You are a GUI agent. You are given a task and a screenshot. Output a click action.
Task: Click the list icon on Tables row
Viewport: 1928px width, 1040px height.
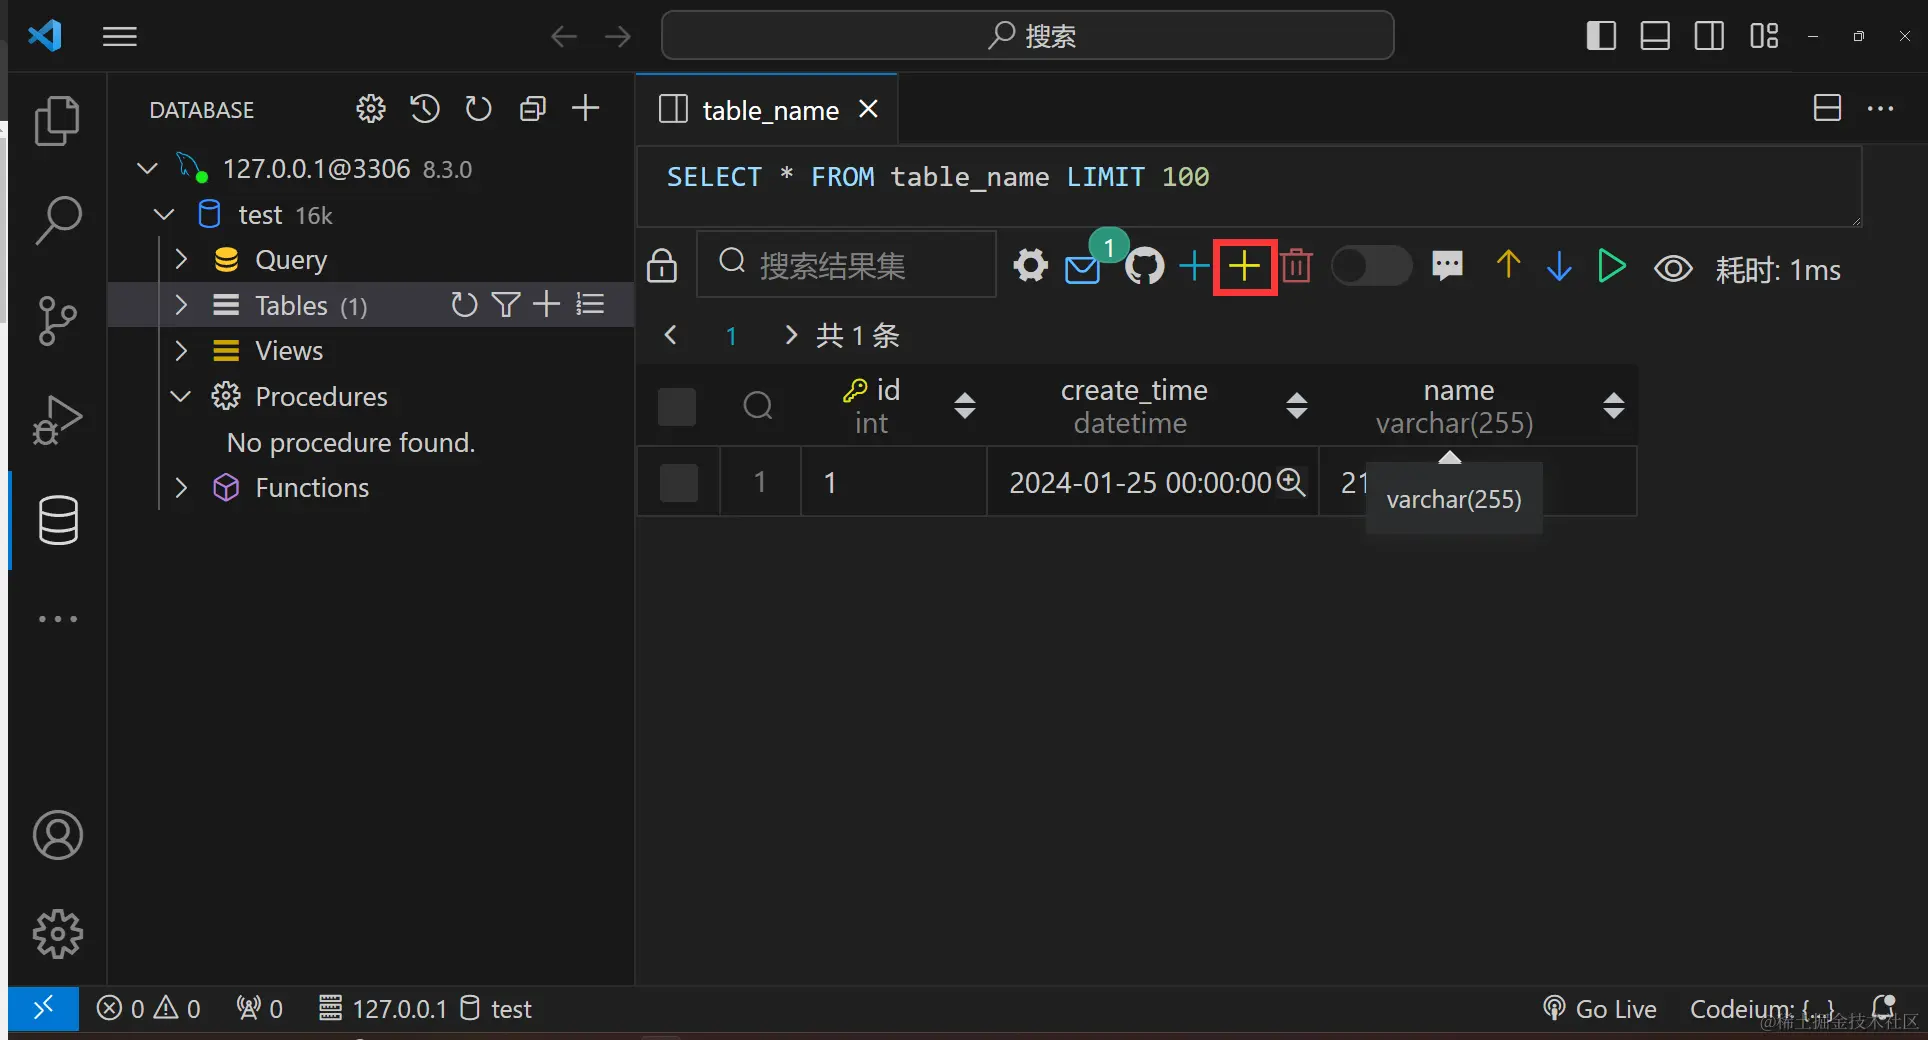tap(591, 305)
